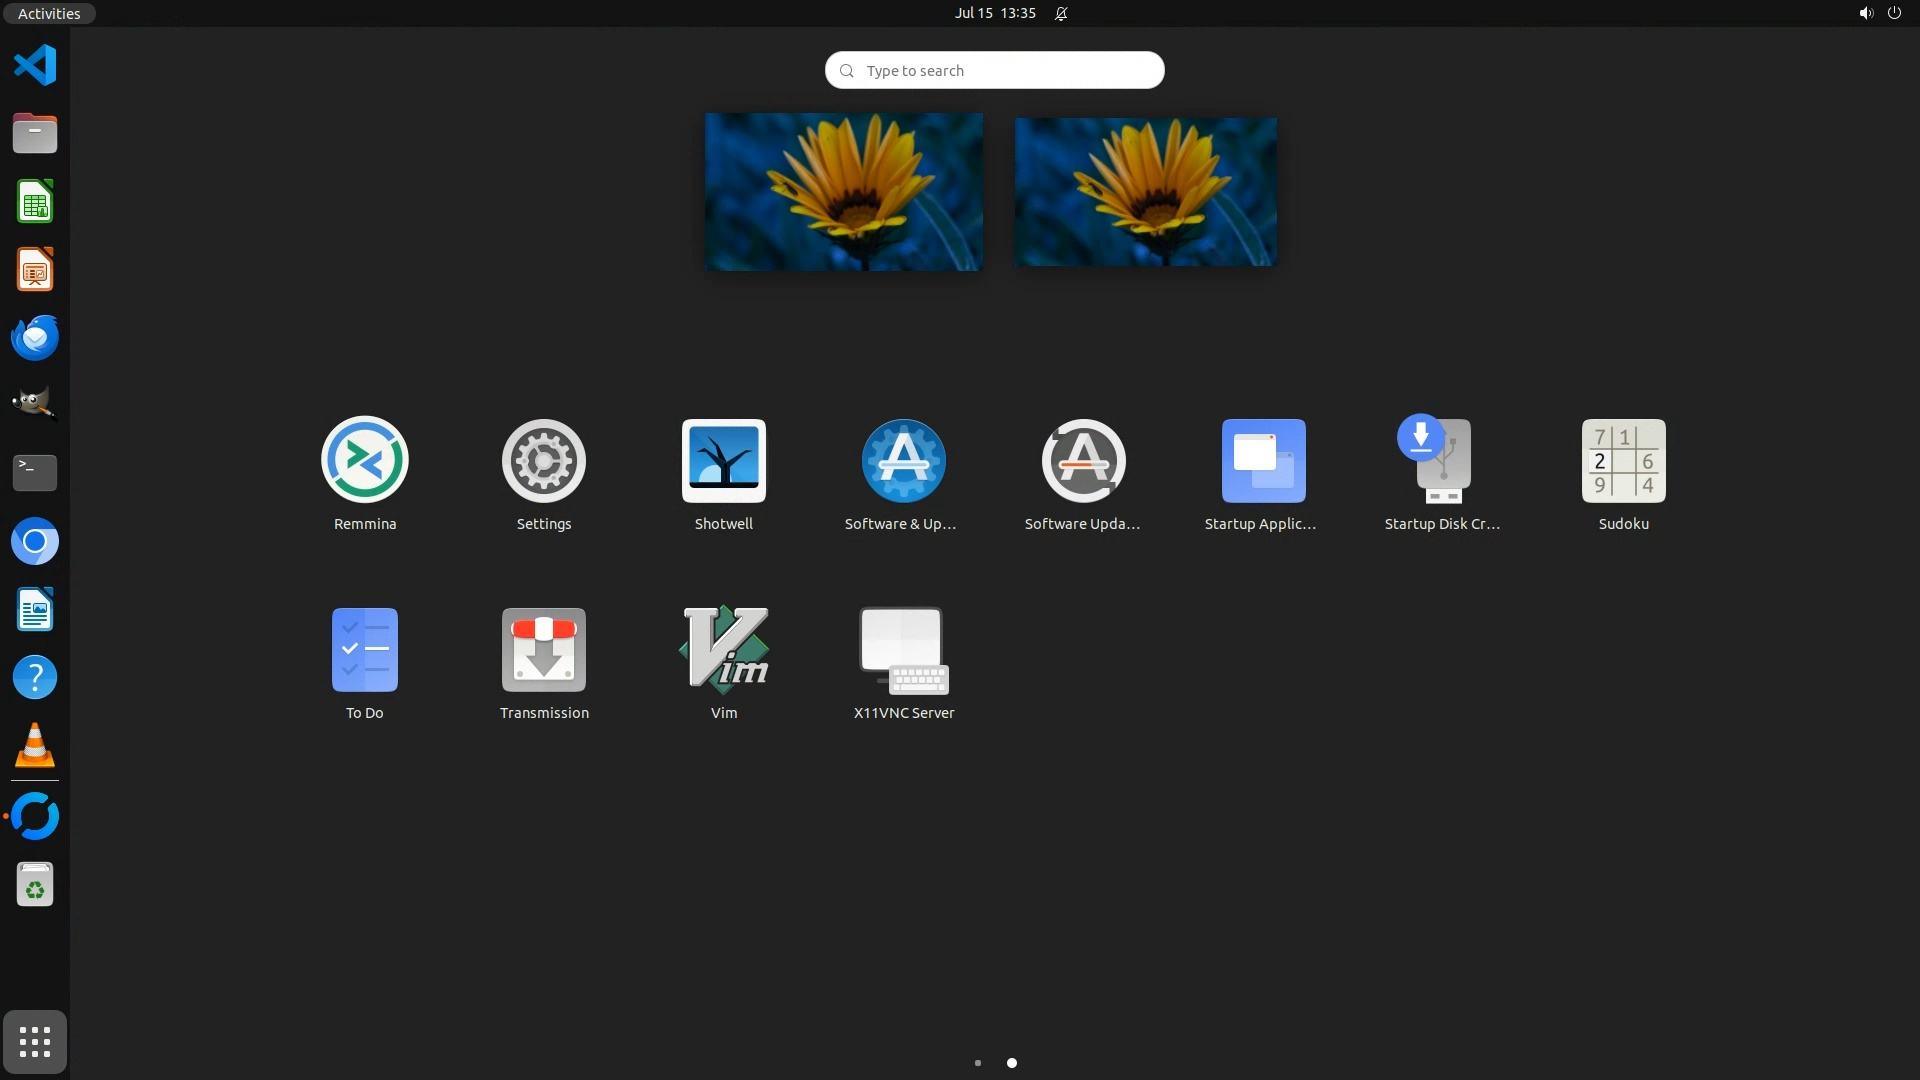The image size is (1920, 1080).
Task: Select the second workspace thumbnail
Action: (1145, 192)
